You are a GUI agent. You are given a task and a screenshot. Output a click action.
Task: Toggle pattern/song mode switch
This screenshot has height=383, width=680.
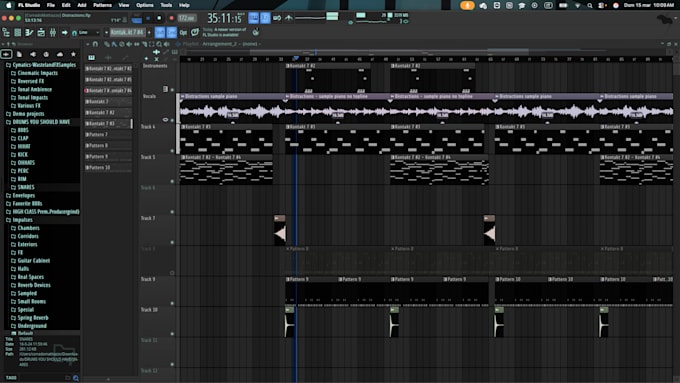tap(137, 19)
